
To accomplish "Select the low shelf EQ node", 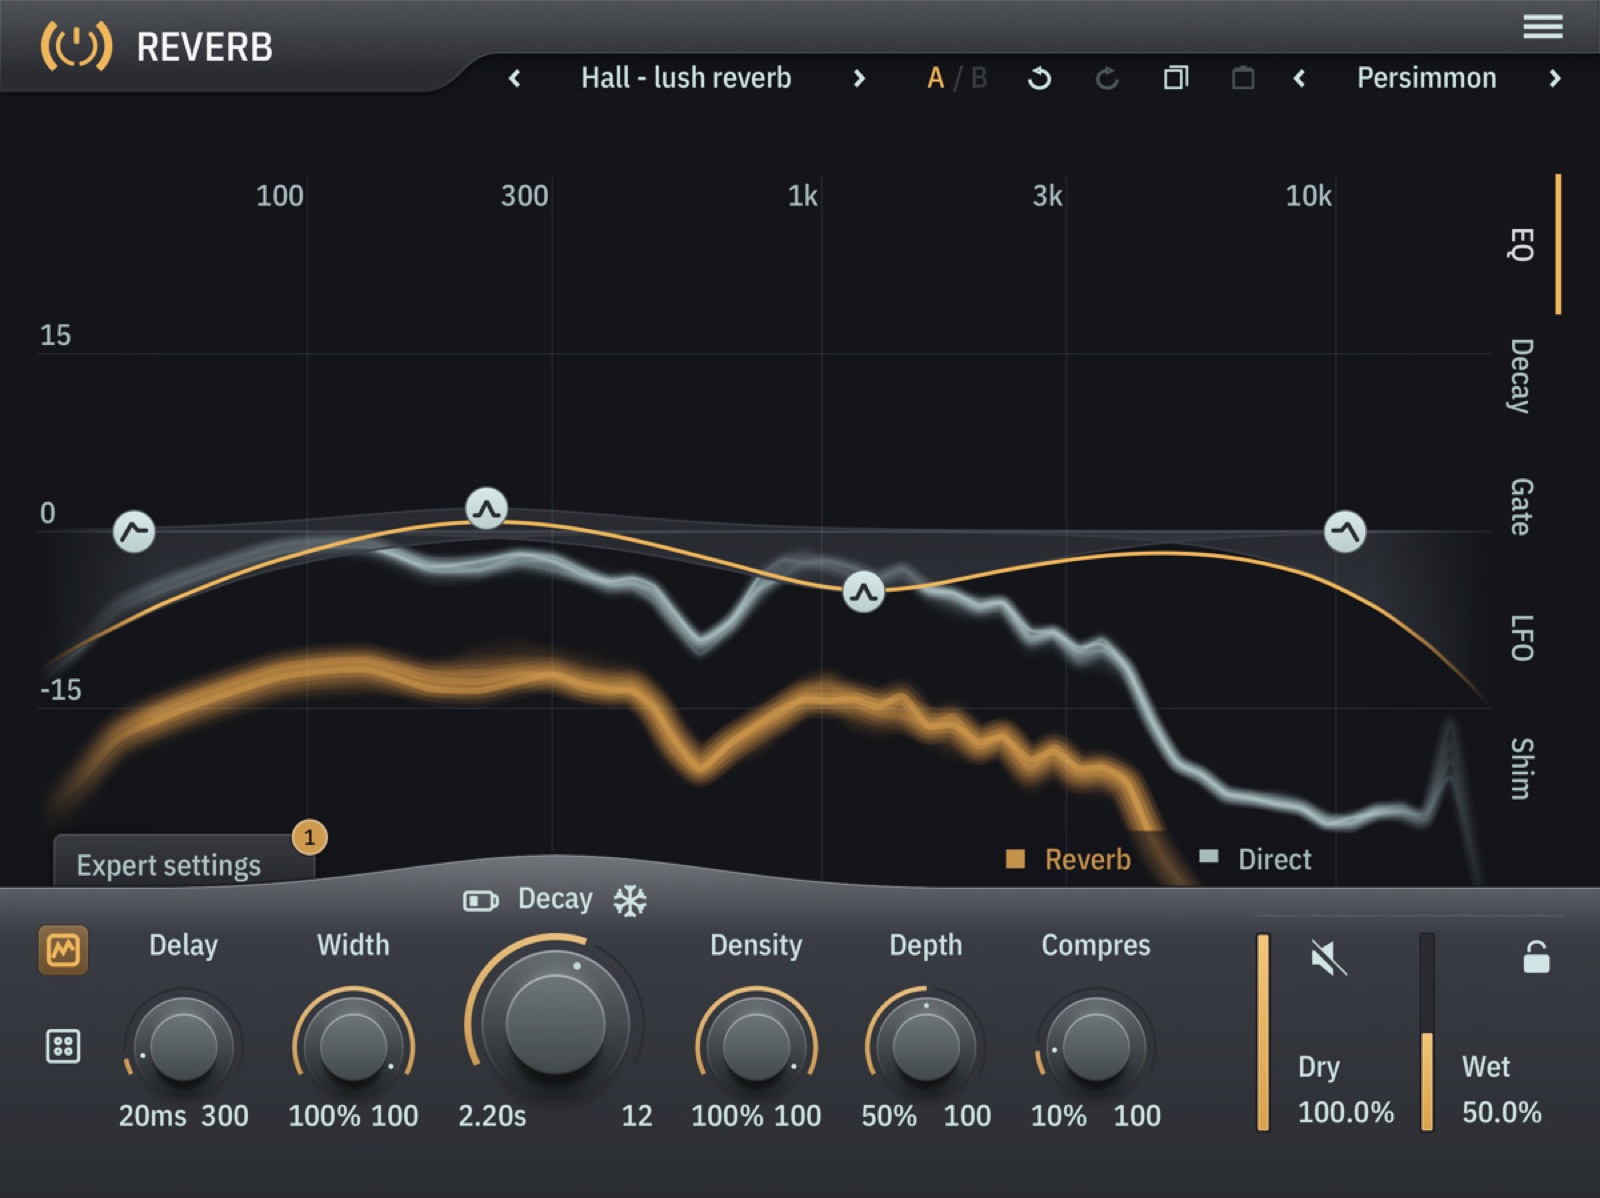I will coord(134,531).
